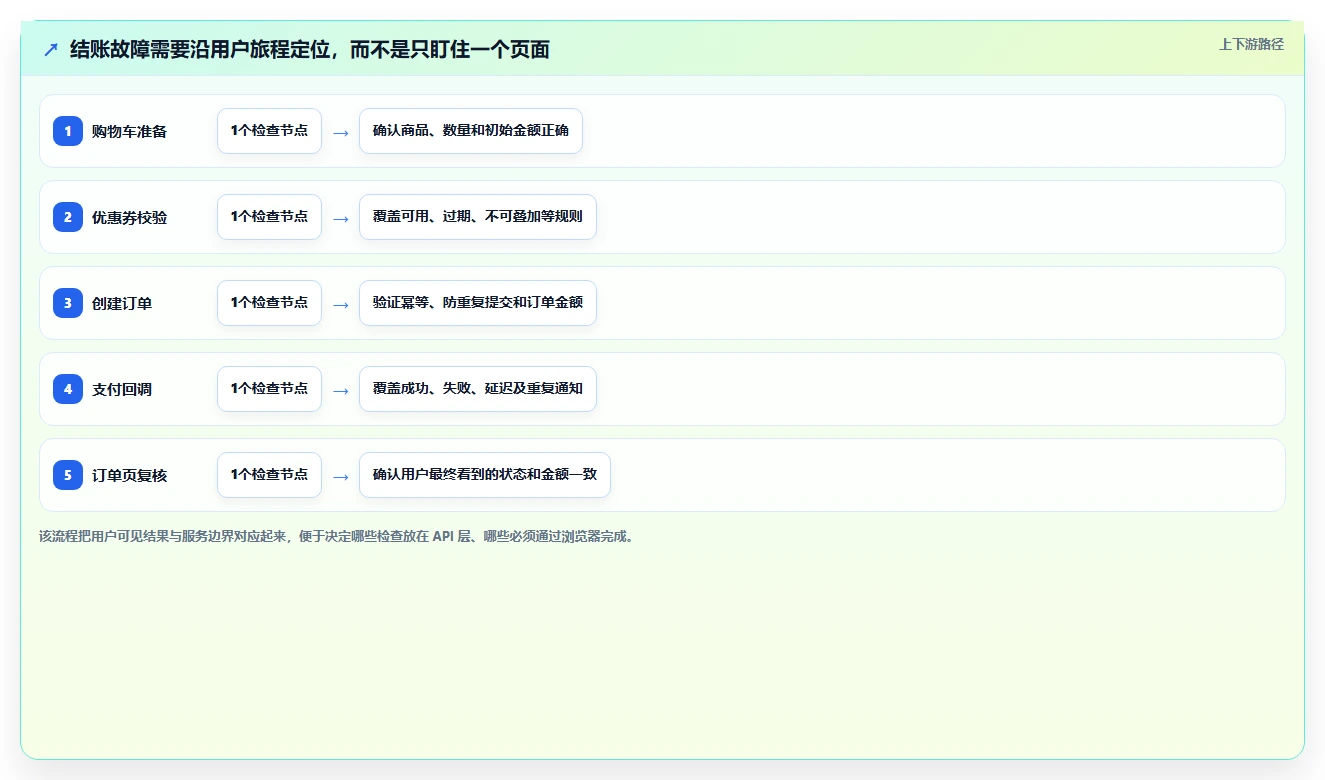Click the step 4 number badge
This screenshot has height=780, width=1325.
pos(68,389)
